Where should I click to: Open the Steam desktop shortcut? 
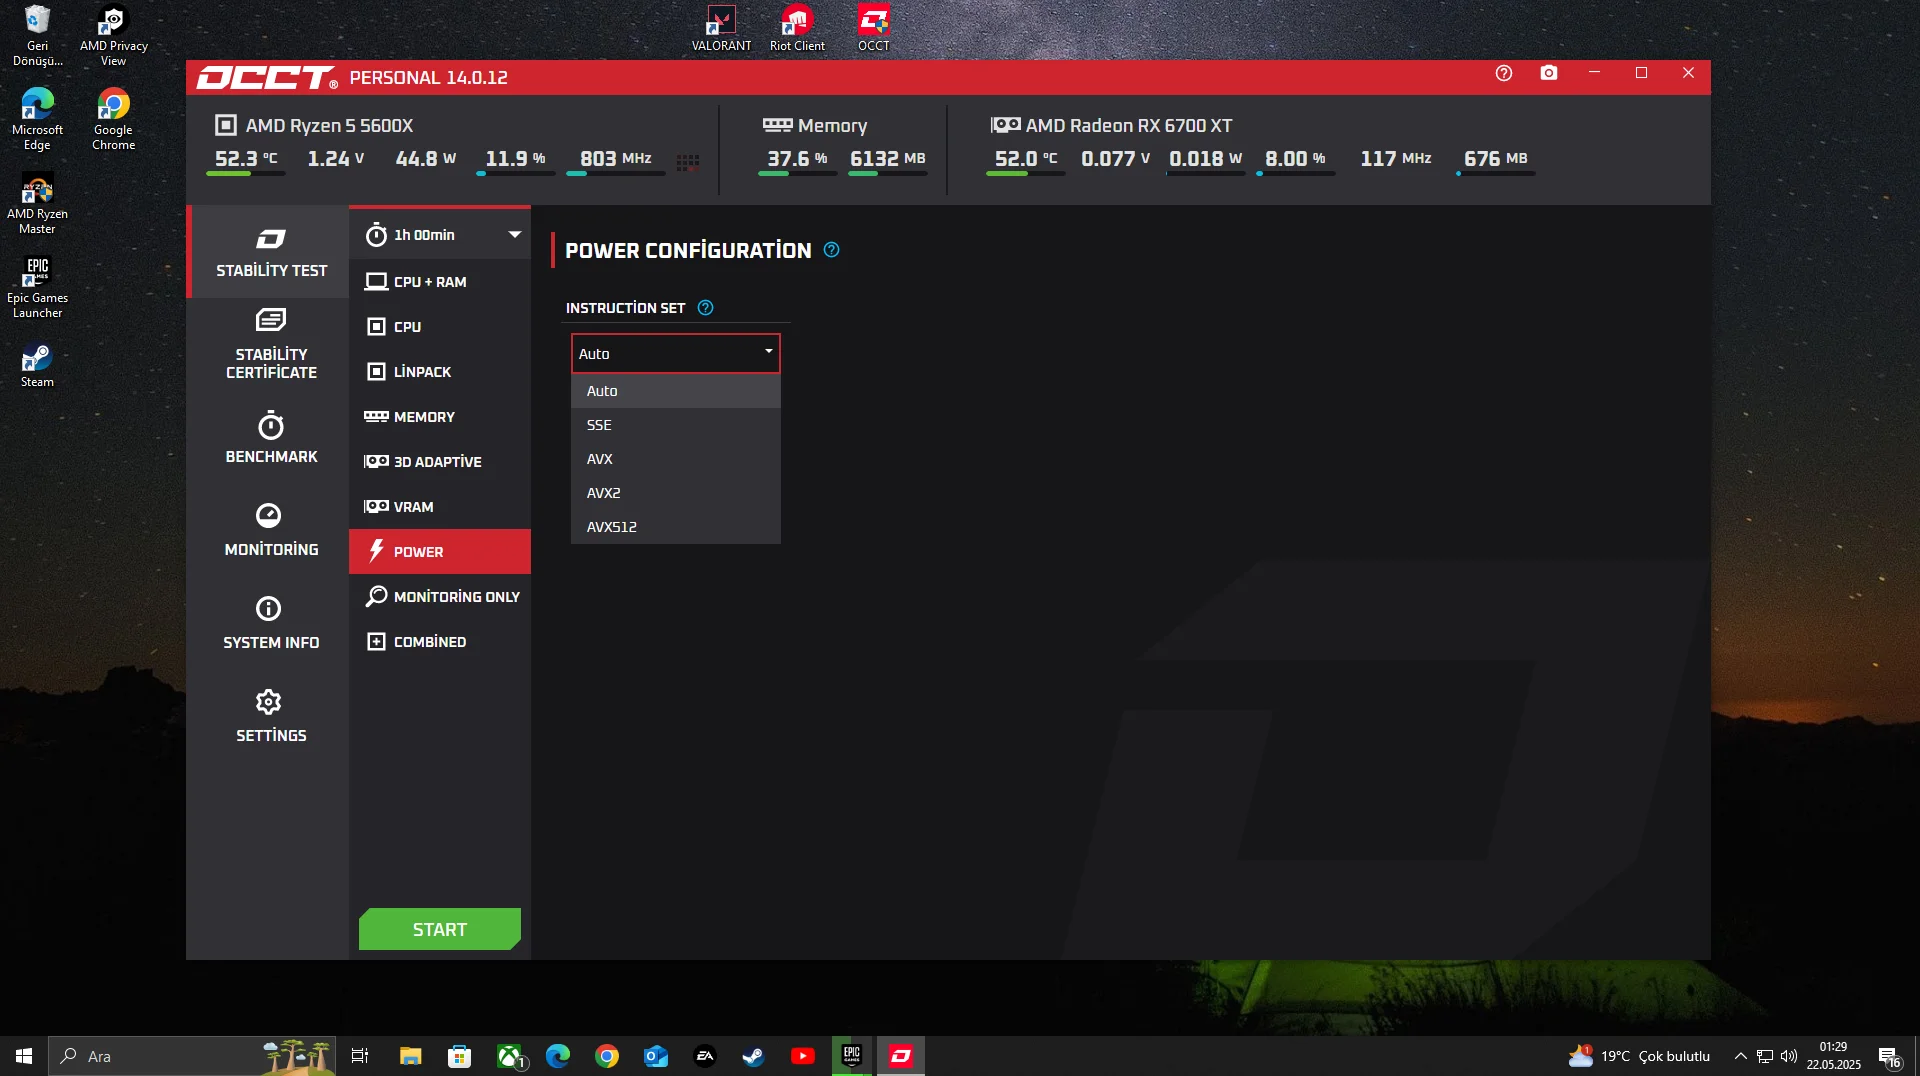37,365
